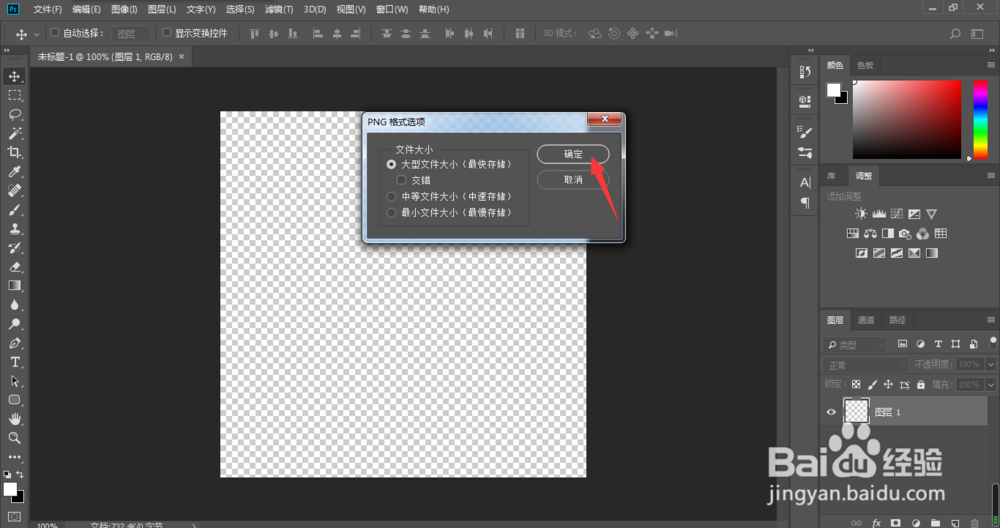This screenshot has height=528, width=1000.
Task: Open the layer filter type (类型) dropdown
Action: (x=855, y=344)
